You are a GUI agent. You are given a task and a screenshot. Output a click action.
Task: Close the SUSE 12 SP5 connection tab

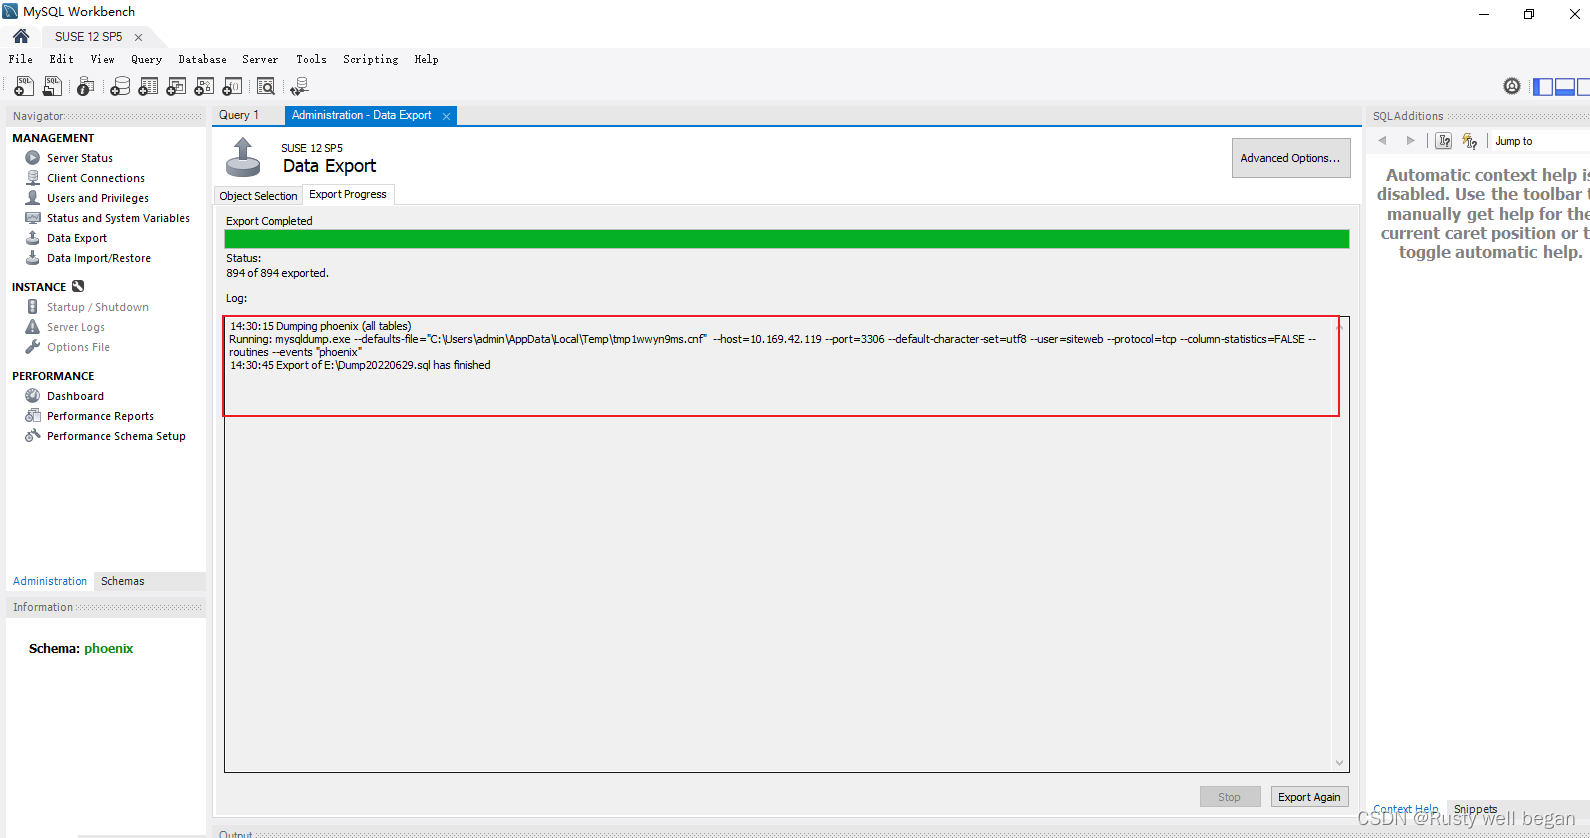(138, 37)
